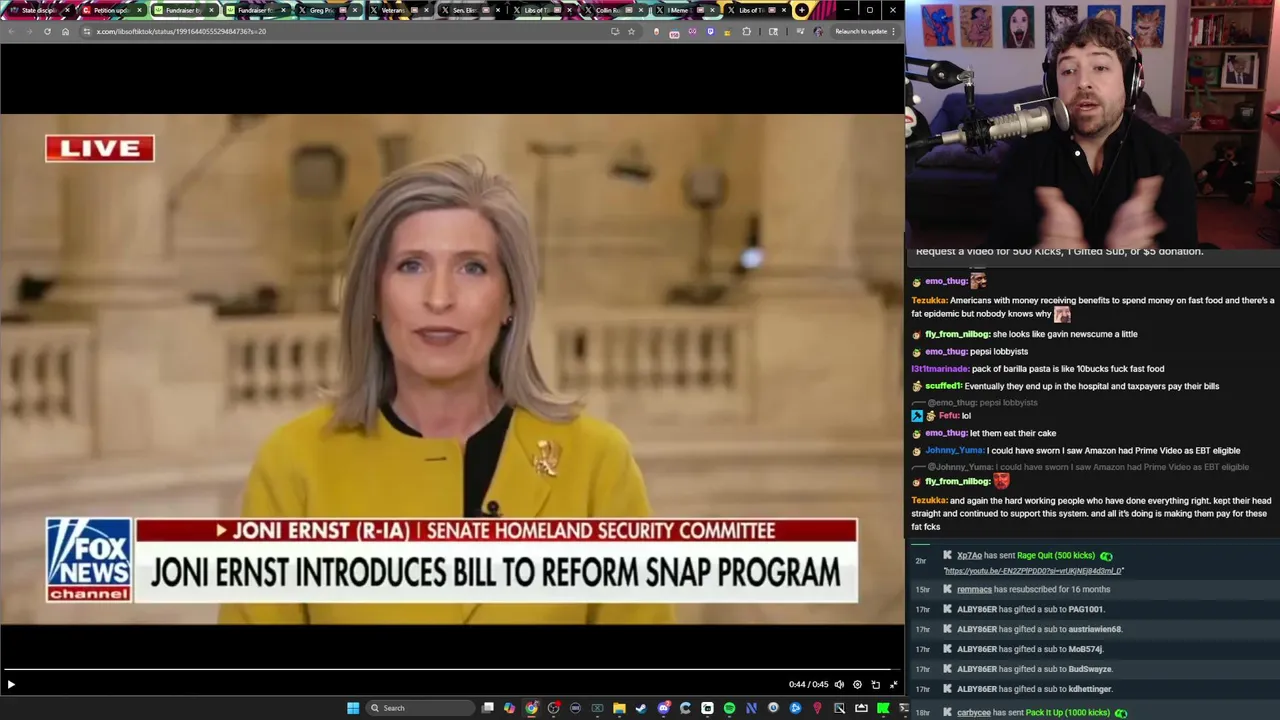This screenshot has height=720, width=1280.
Task: Open a new browser tab
Action: click(802, 10)
